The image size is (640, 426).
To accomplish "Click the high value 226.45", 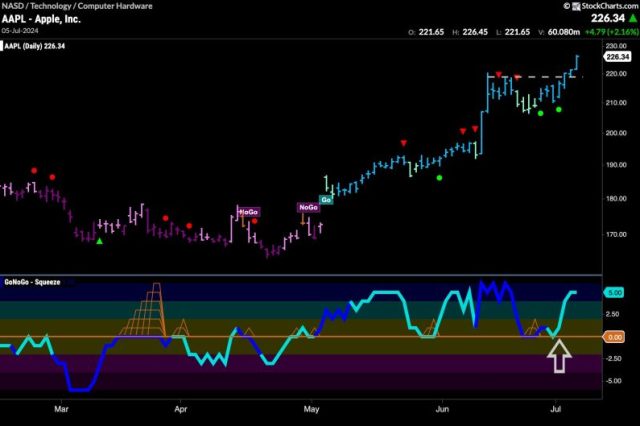I will point(475,32).
